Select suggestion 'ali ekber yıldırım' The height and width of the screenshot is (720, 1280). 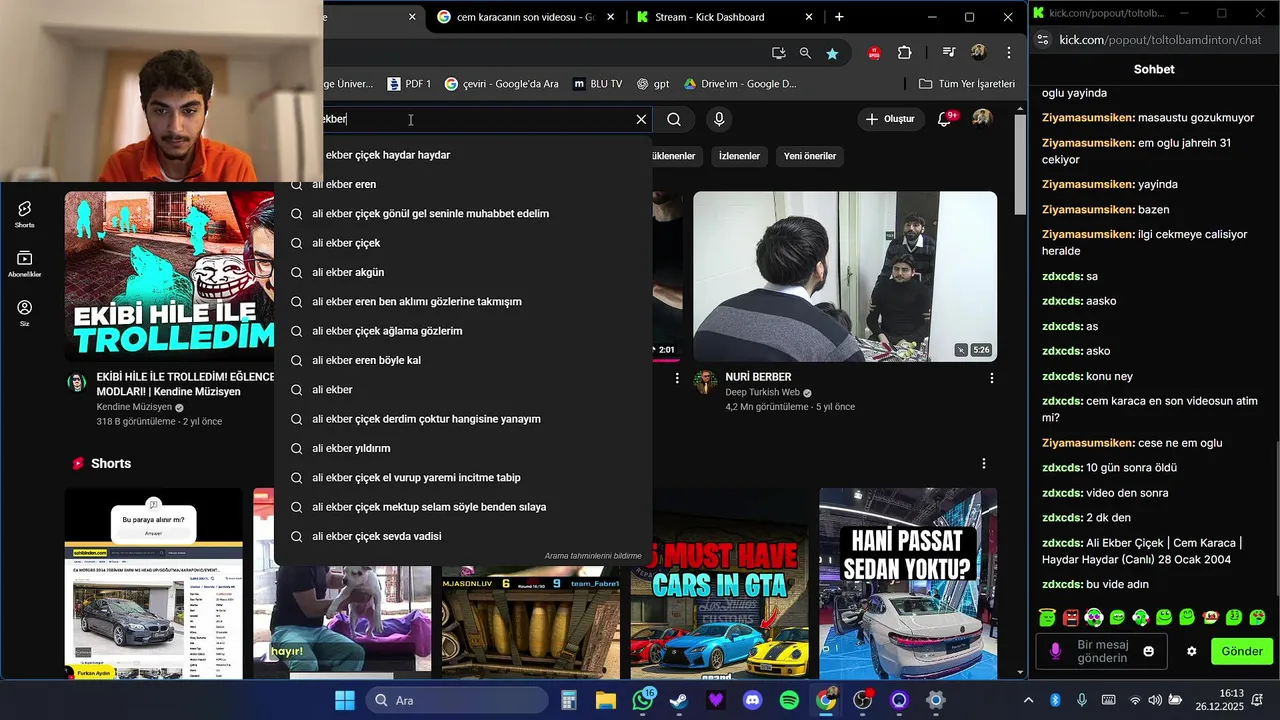463,448
